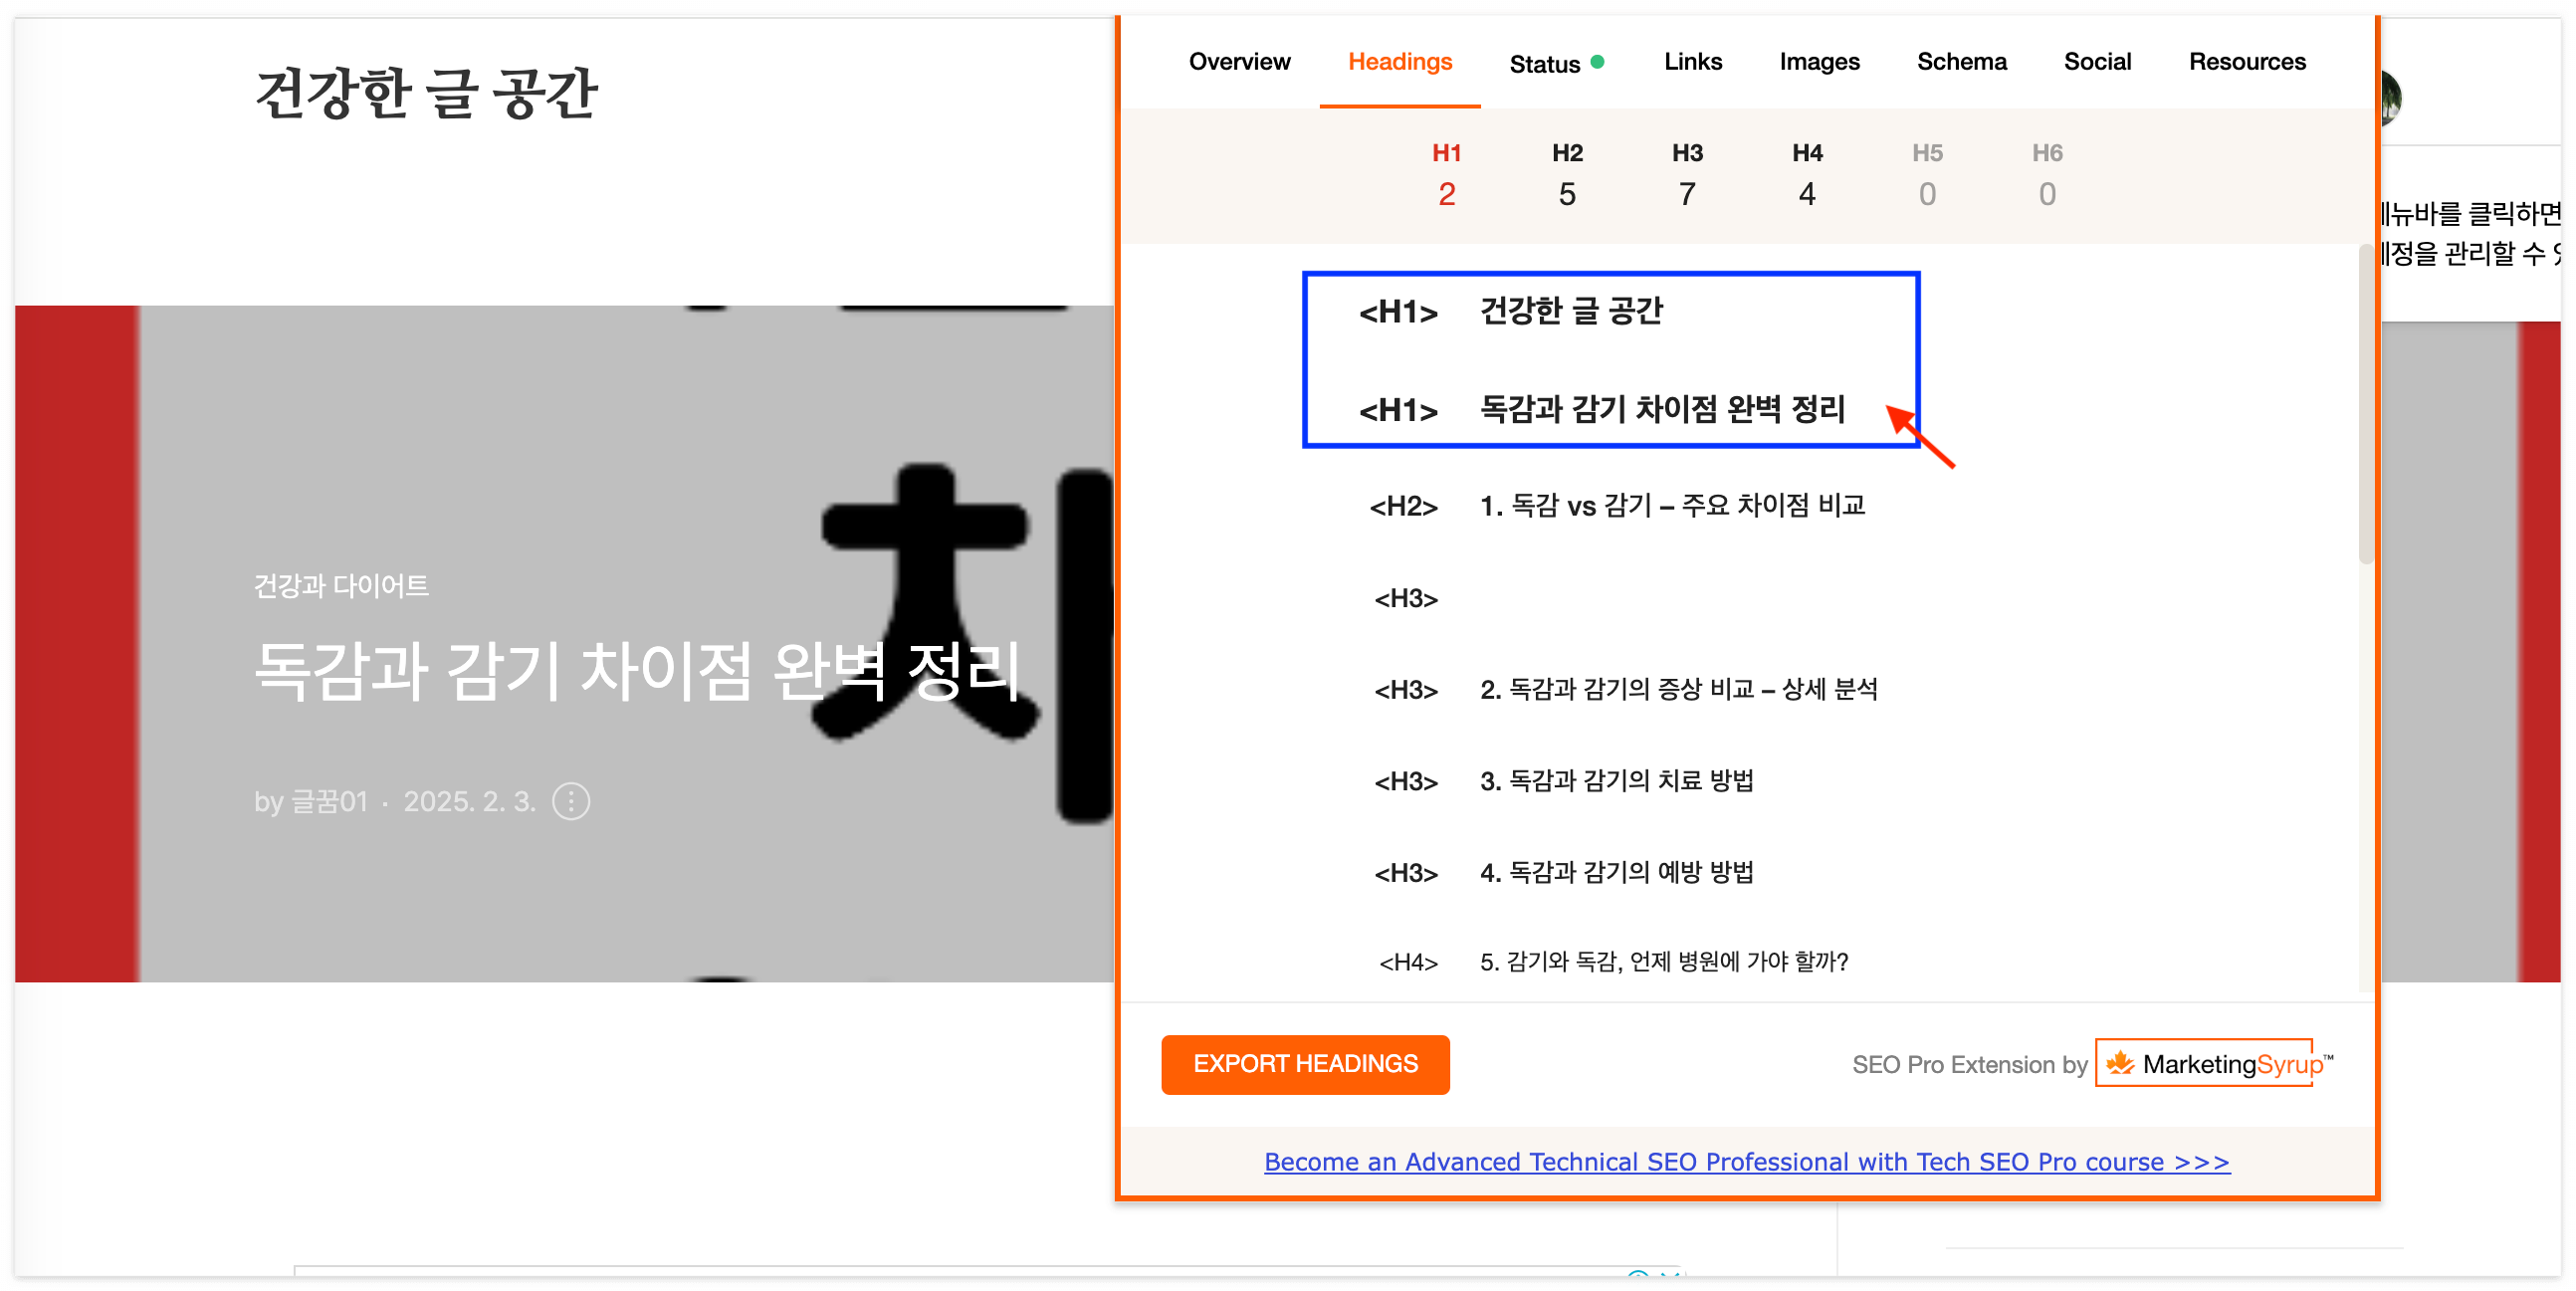Viewport: 2576px width, 1291px height.
Task: Open the Resources tab
Action: (2246, 62)
